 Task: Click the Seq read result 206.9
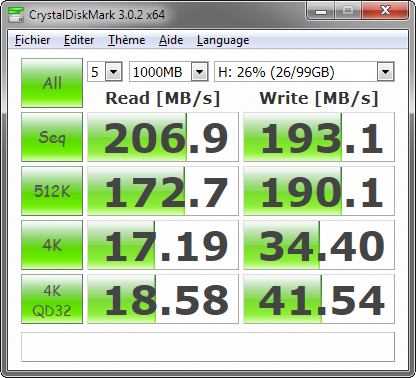tap(163, 137)
